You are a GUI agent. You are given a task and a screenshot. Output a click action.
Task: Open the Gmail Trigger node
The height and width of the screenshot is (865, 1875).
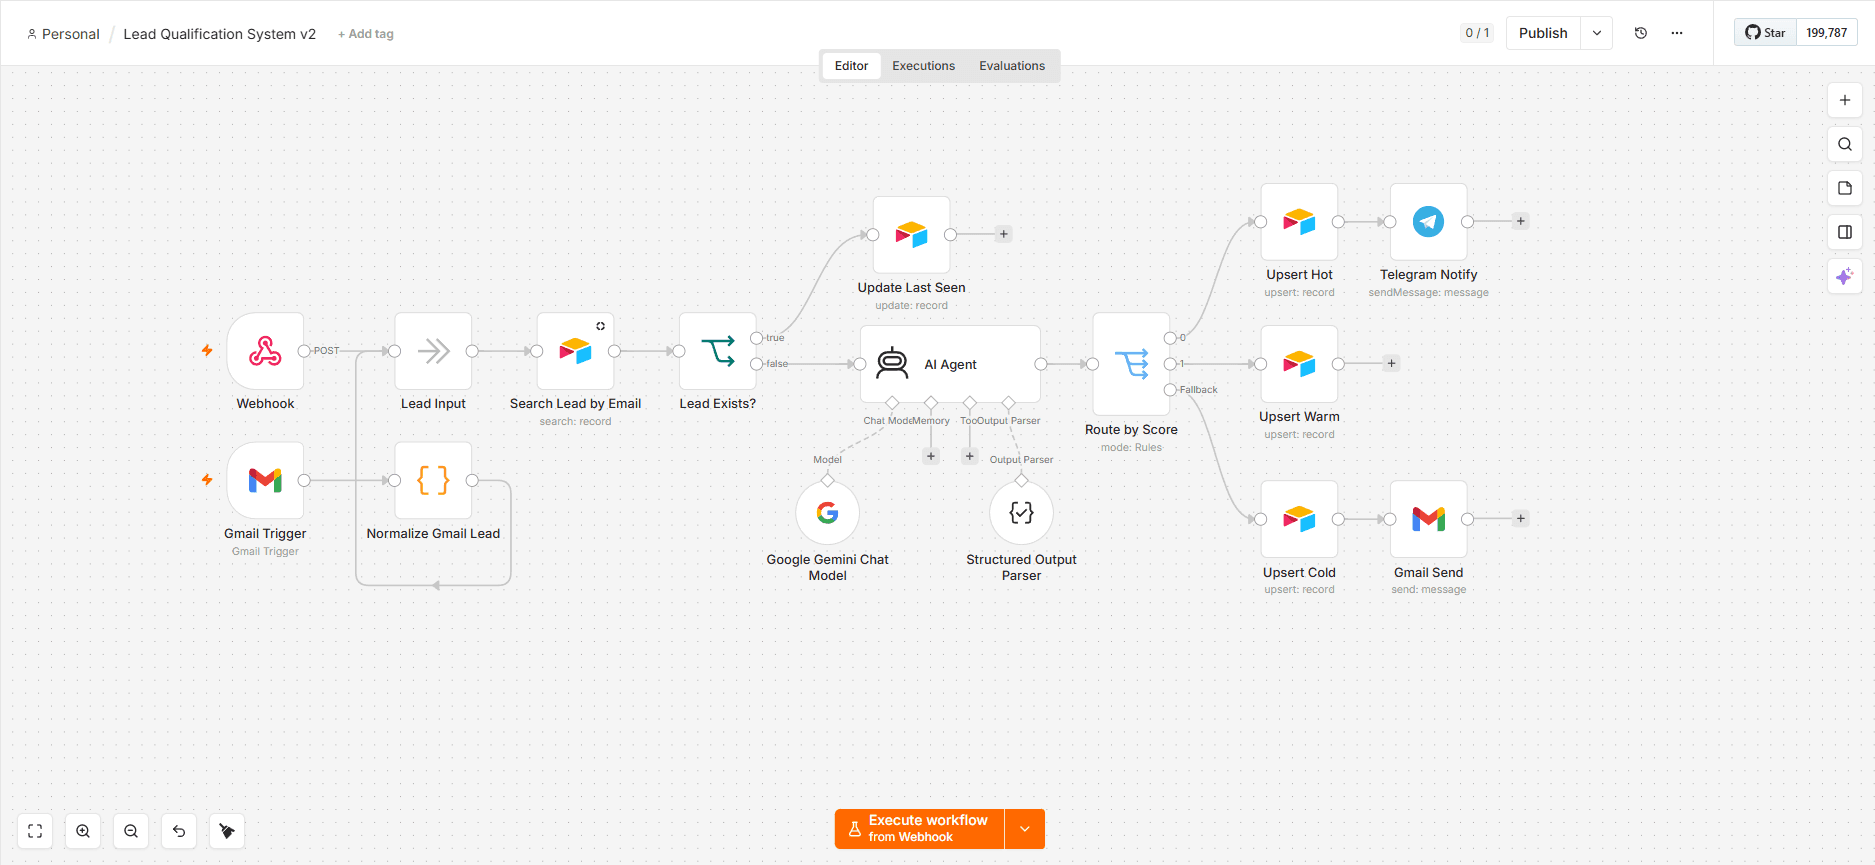(x=265, y=481)
